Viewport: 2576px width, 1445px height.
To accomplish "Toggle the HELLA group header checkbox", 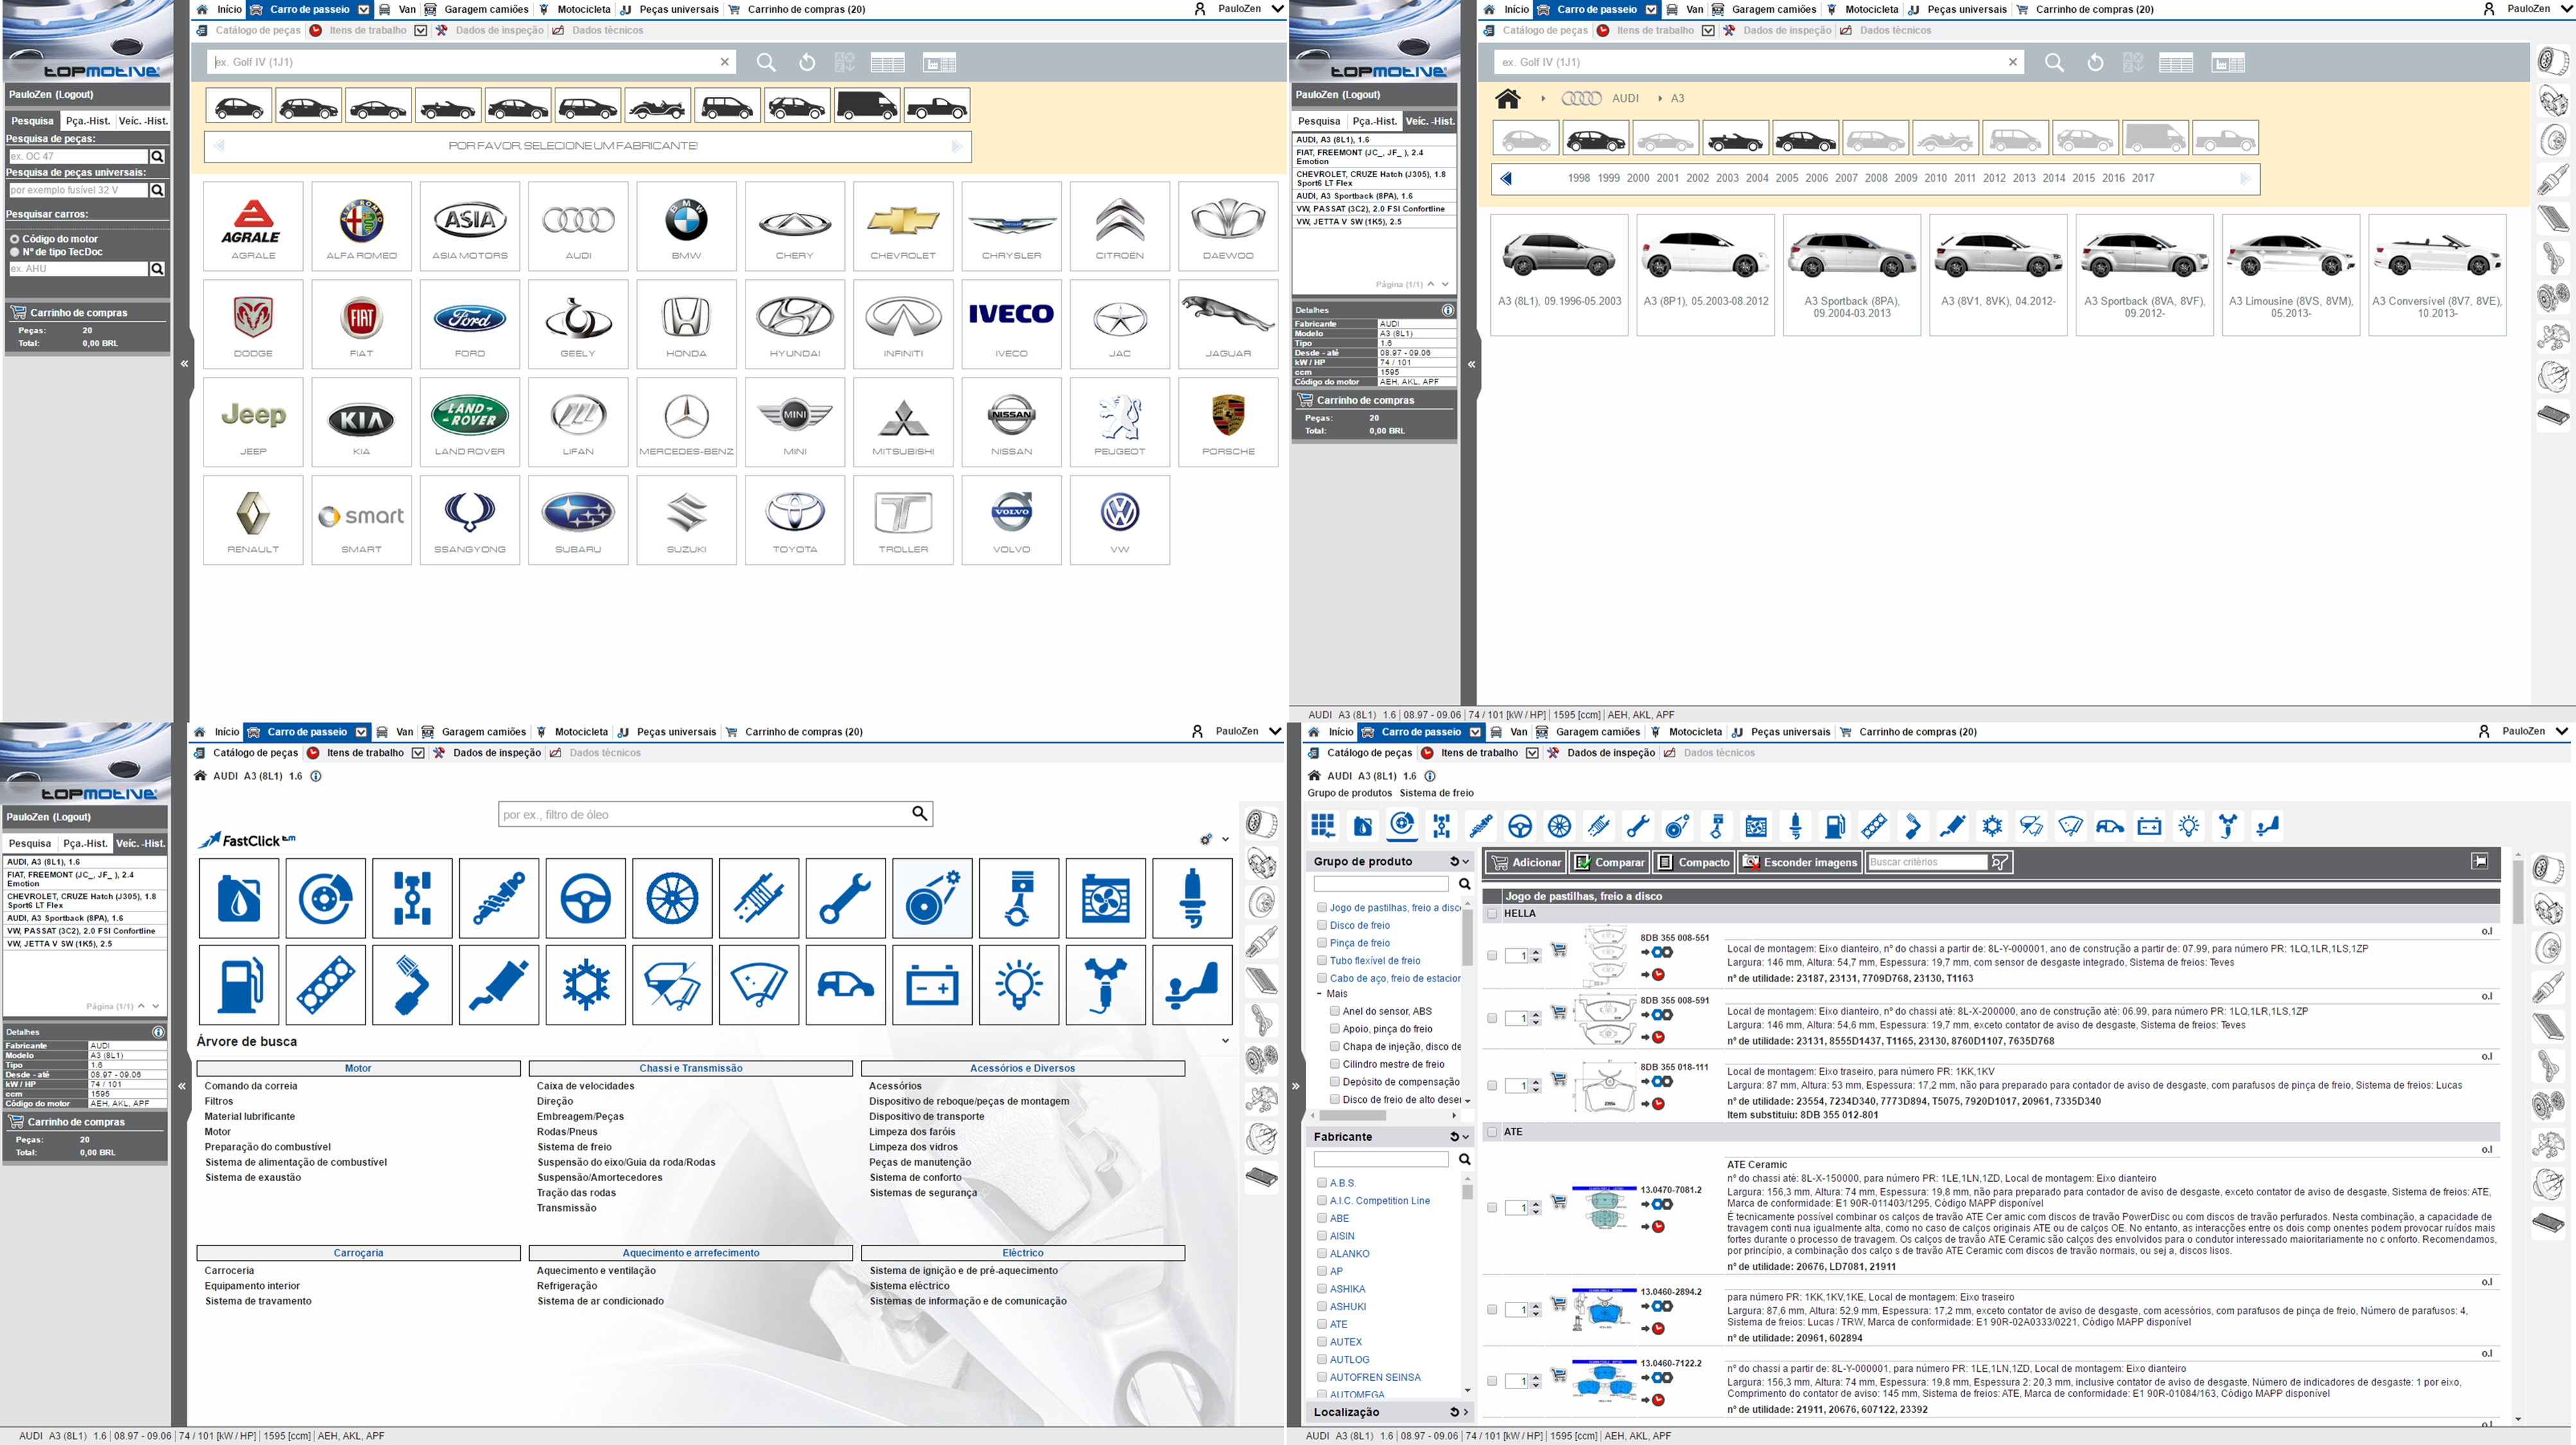I will (x=1493, y=914).
